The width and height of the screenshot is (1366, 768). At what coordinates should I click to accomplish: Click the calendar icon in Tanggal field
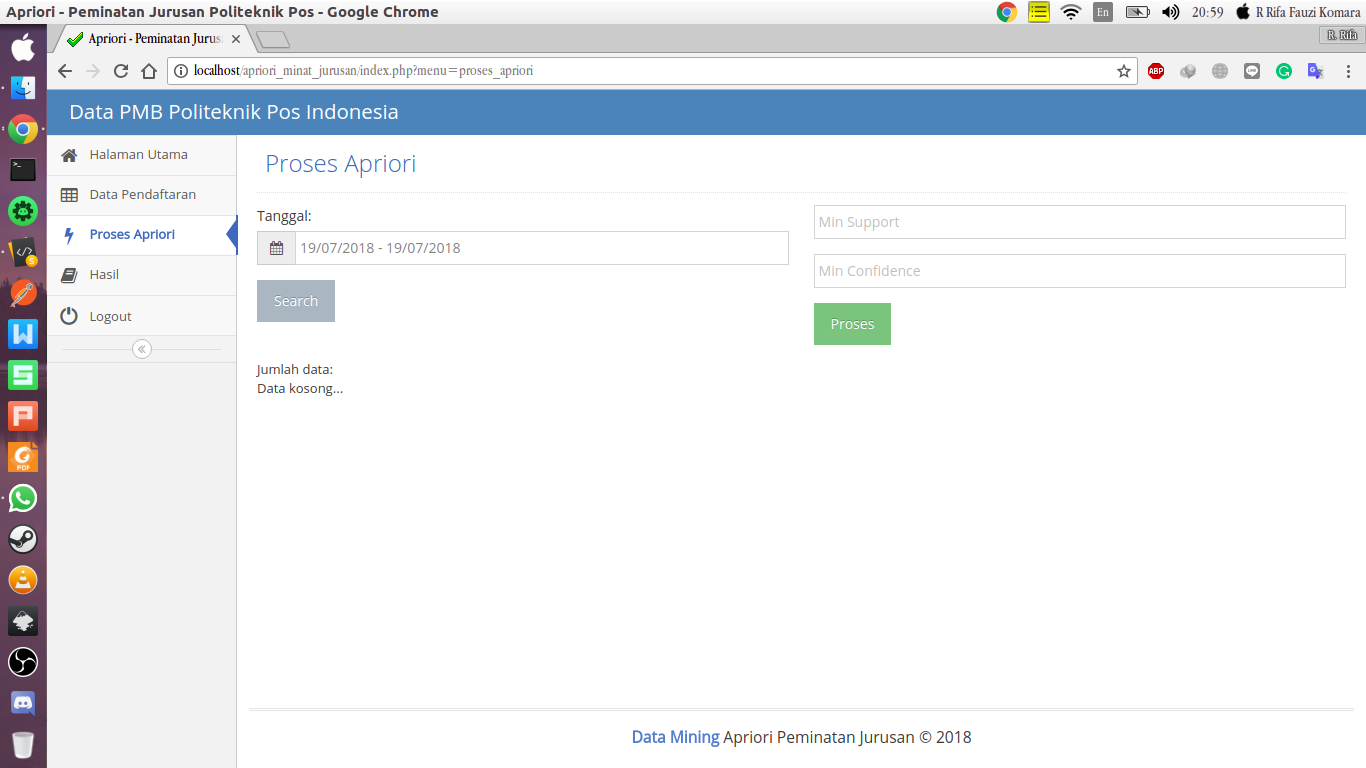[x=276, y=248]
